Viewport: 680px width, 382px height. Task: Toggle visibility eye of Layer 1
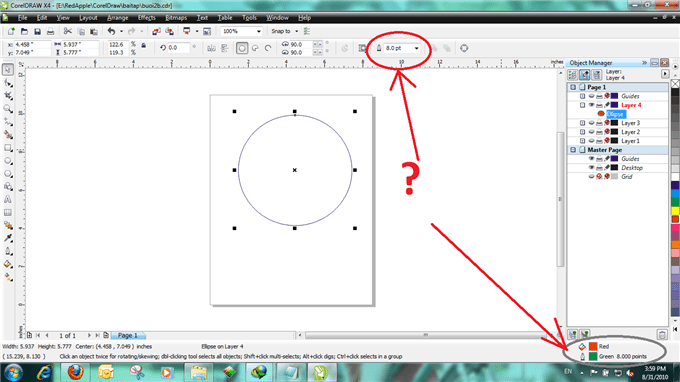pyautogui.click(x=591, y=141)
